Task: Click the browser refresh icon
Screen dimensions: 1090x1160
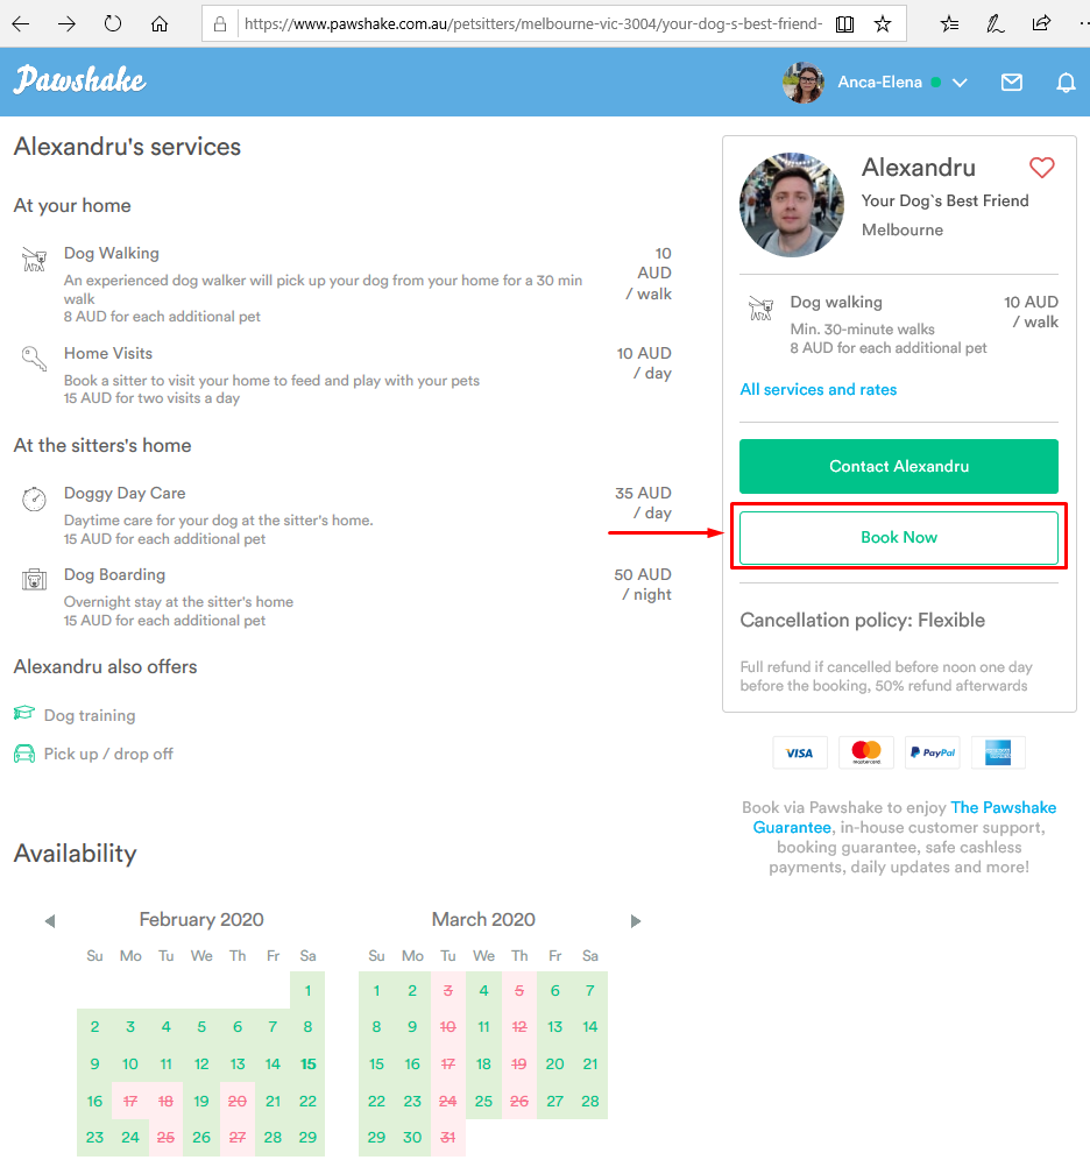Action: [x=113, y=24]
